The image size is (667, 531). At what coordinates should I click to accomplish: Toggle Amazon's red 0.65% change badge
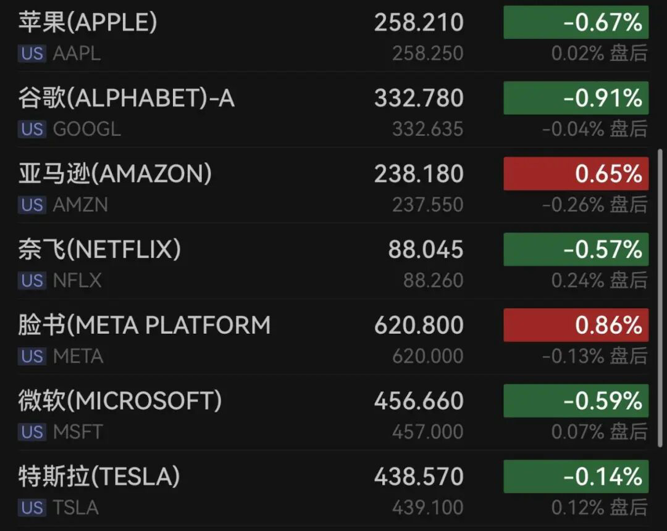575,174
